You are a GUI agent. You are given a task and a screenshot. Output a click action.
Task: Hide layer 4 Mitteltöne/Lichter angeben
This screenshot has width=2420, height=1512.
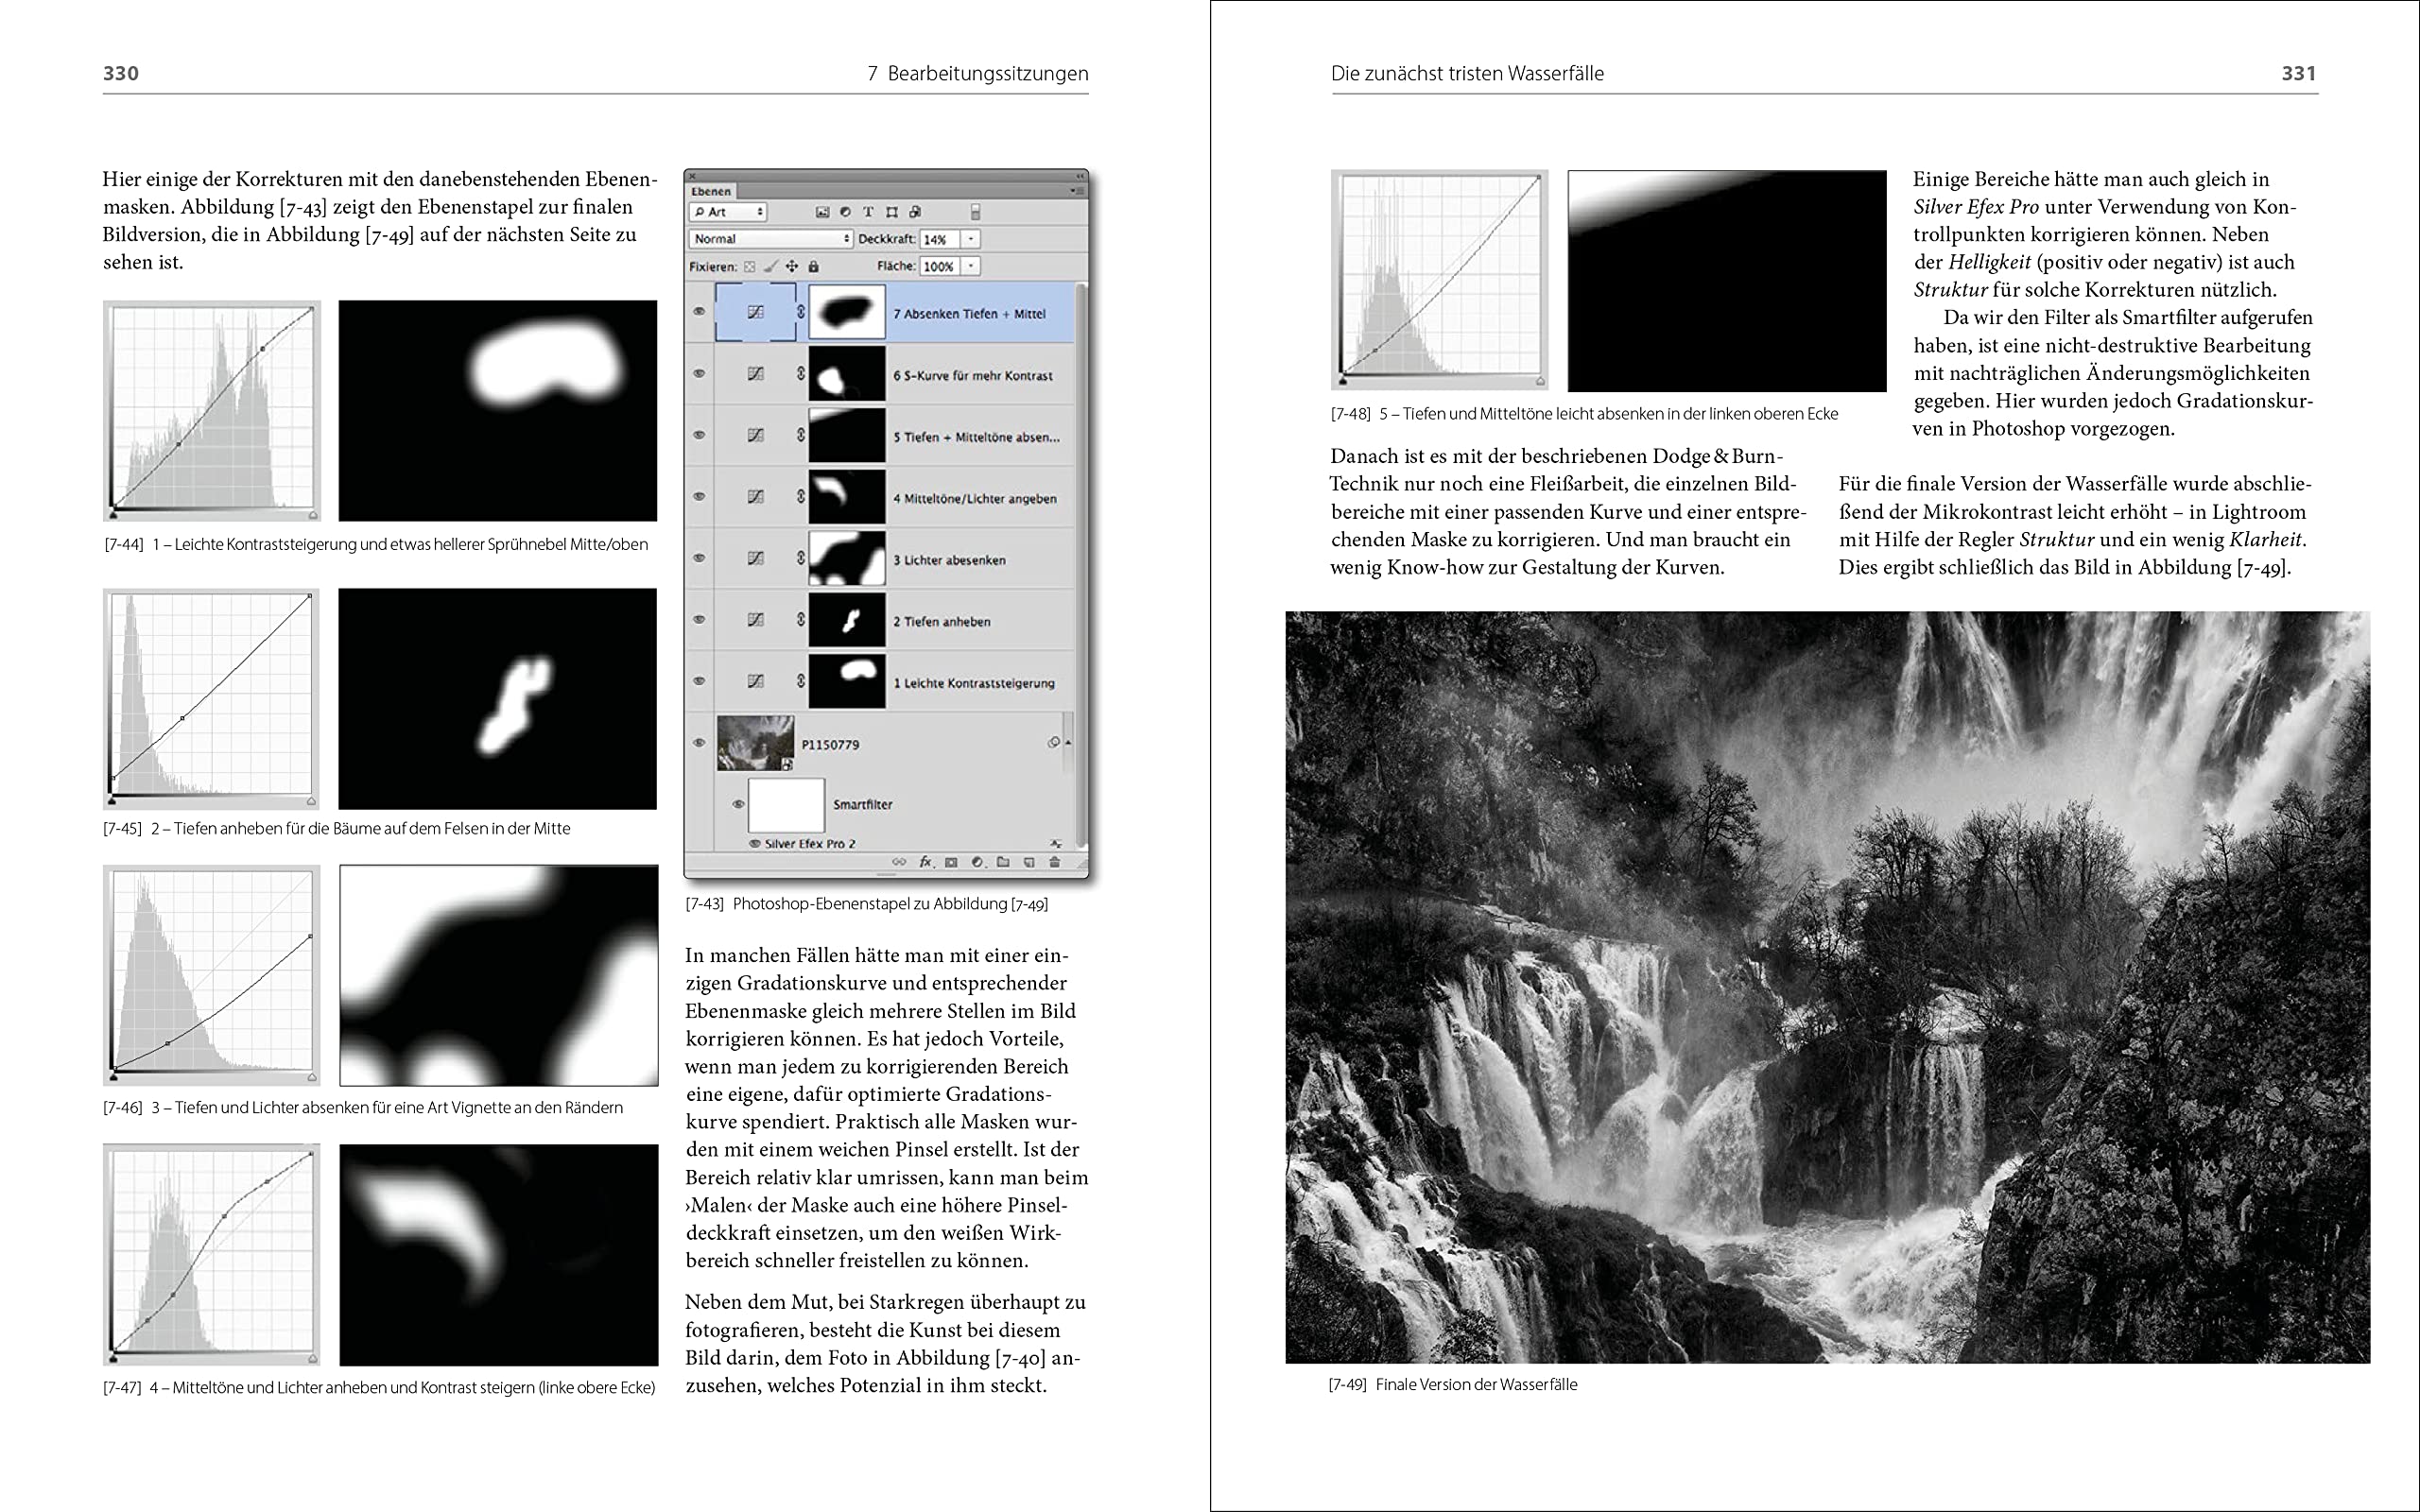click(699, 497)
